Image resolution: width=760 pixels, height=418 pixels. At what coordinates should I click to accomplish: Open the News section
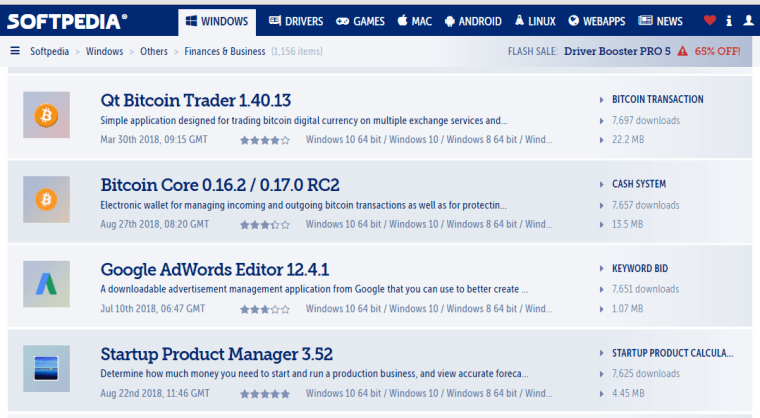[x=661, y=21]
